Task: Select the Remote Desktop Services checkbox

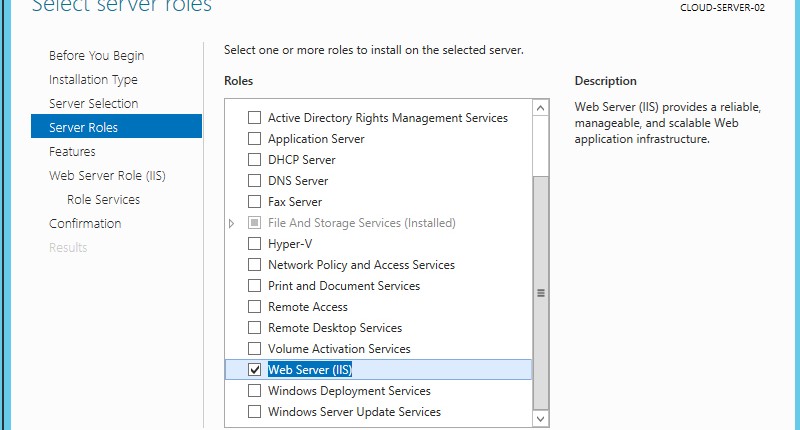Action: click(254, 328)
